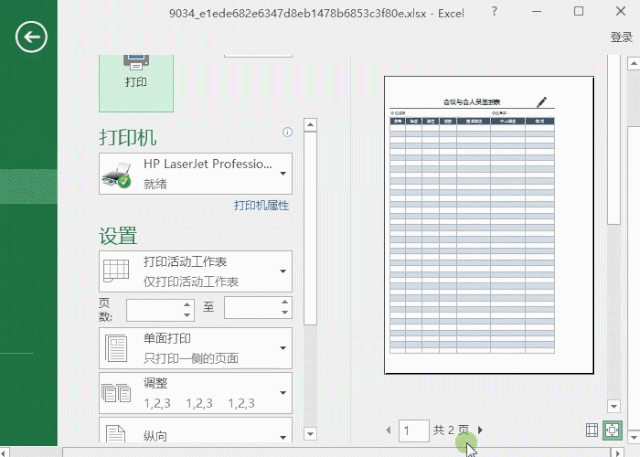Toggle Show Margins in preview
Viewport: 640px width, 457px height.
592,430
